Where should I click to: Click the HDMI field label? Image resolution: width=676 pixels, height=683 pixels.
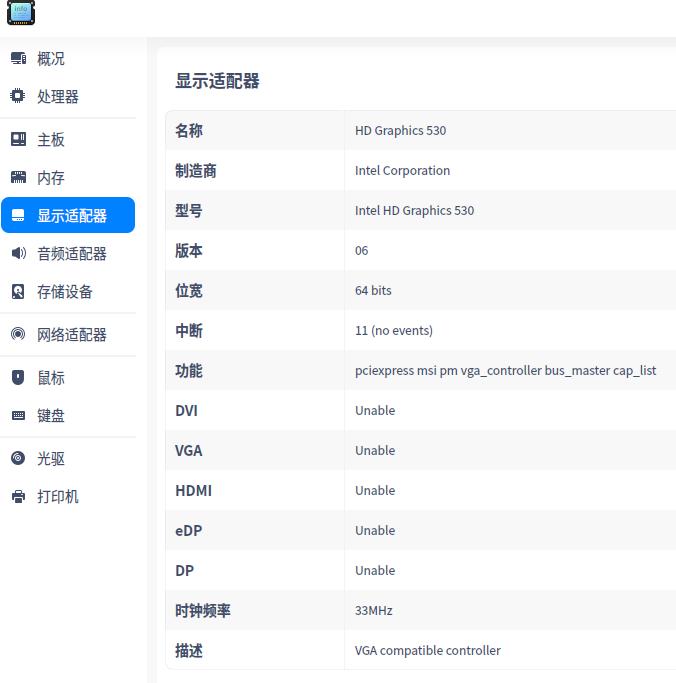coord(193,491)
